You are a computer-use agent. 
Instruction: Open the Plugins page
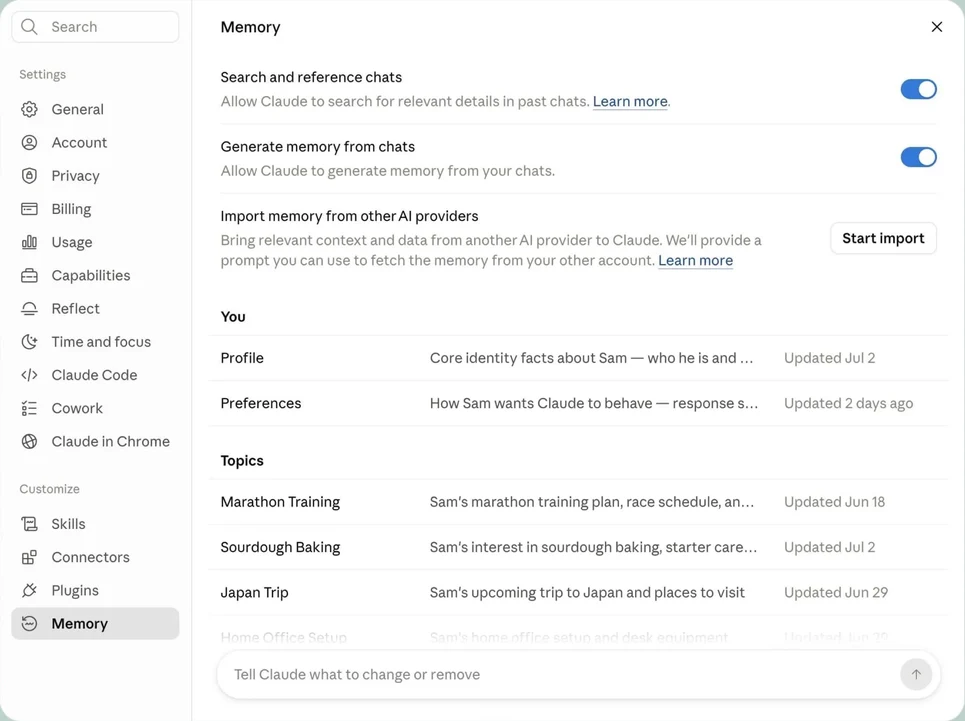point(95,590)
